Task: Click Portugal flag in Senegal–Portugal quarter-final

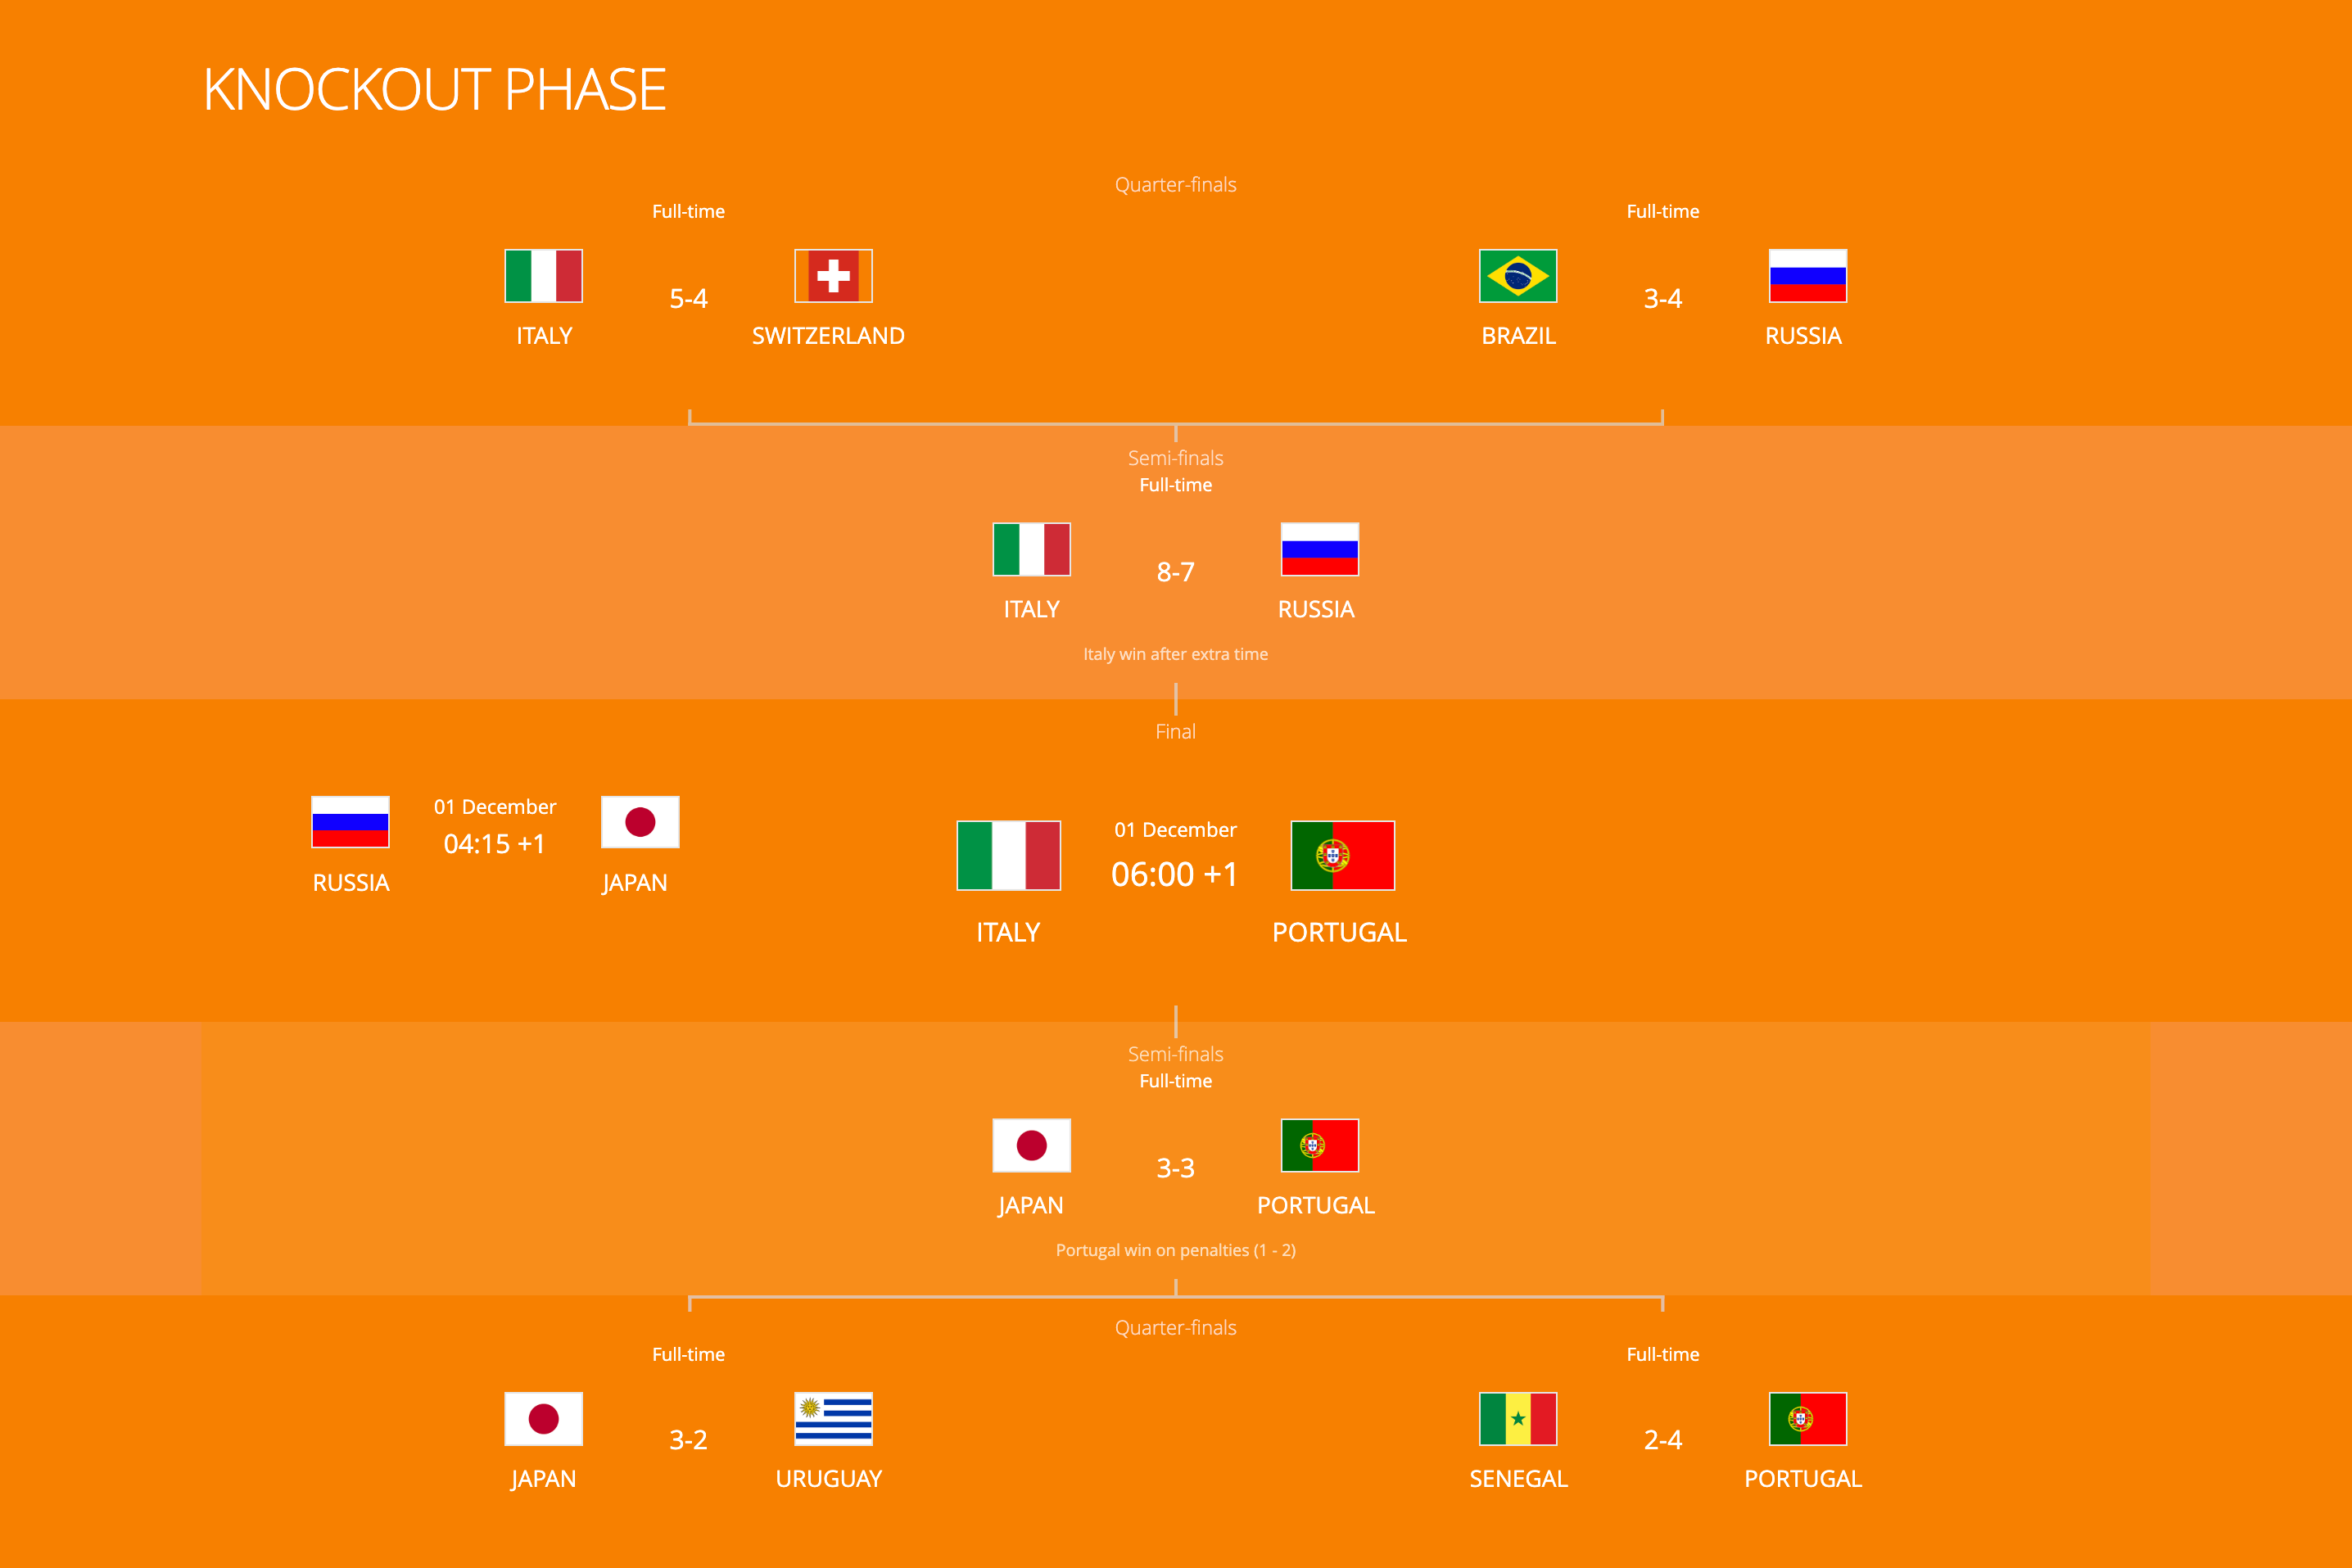Action: click(1807, 1418)
